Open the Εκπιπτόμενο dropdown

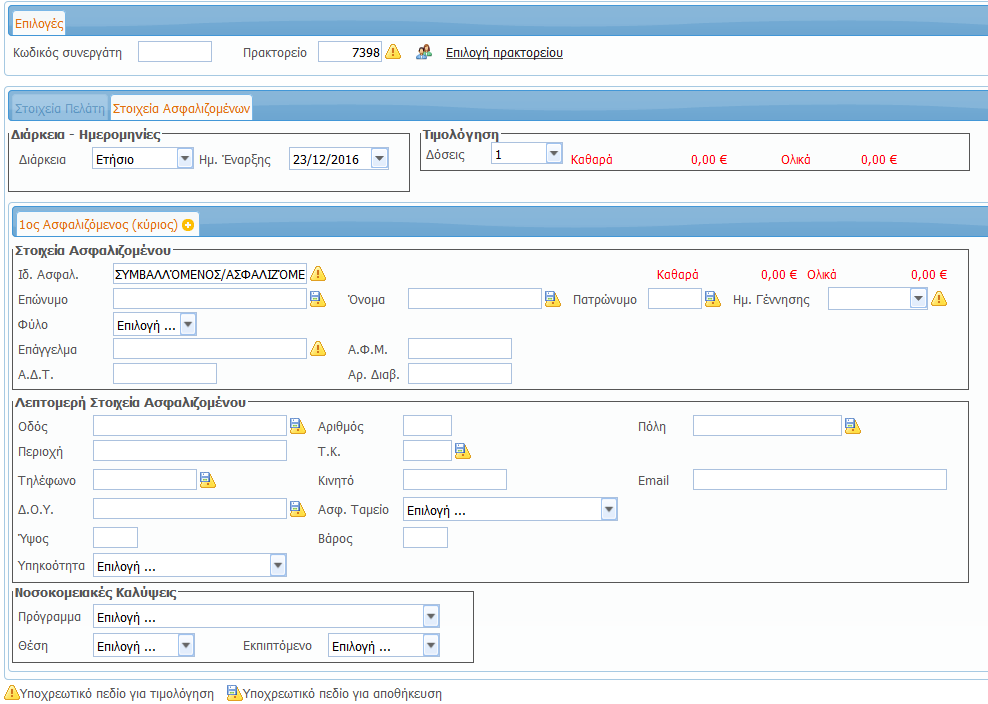pos(431,645)
